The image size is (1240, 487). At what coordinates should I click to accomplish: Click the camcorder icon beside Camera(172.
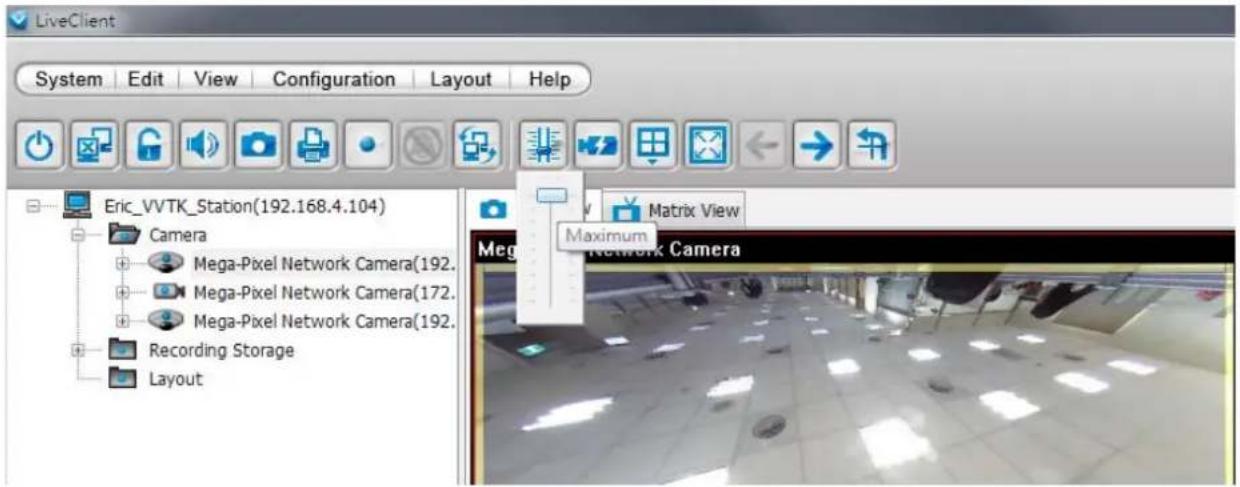[x=168, y=293]
